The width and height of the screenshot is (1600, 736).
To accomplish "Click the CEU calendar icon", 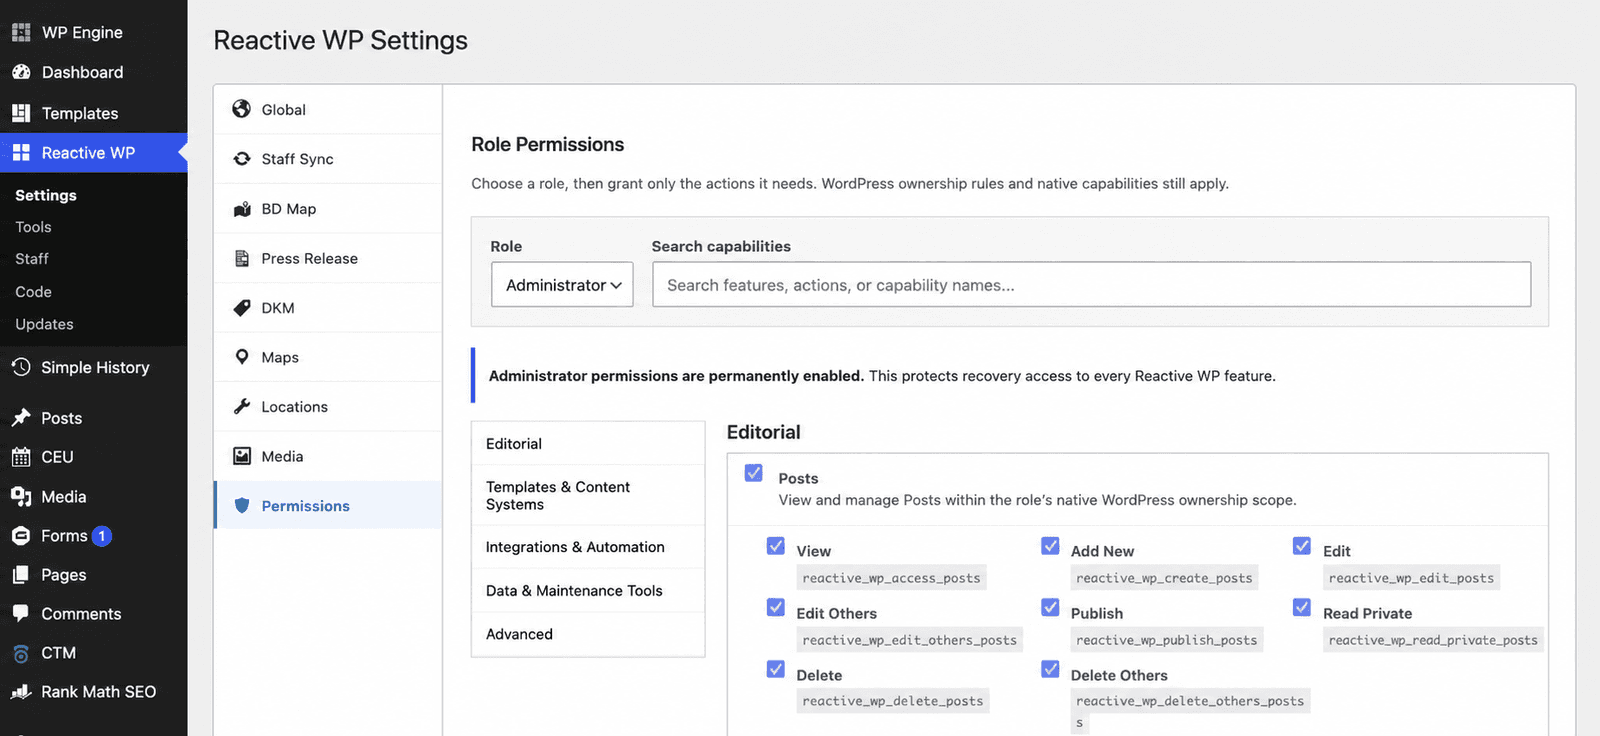I will [21, 457].
